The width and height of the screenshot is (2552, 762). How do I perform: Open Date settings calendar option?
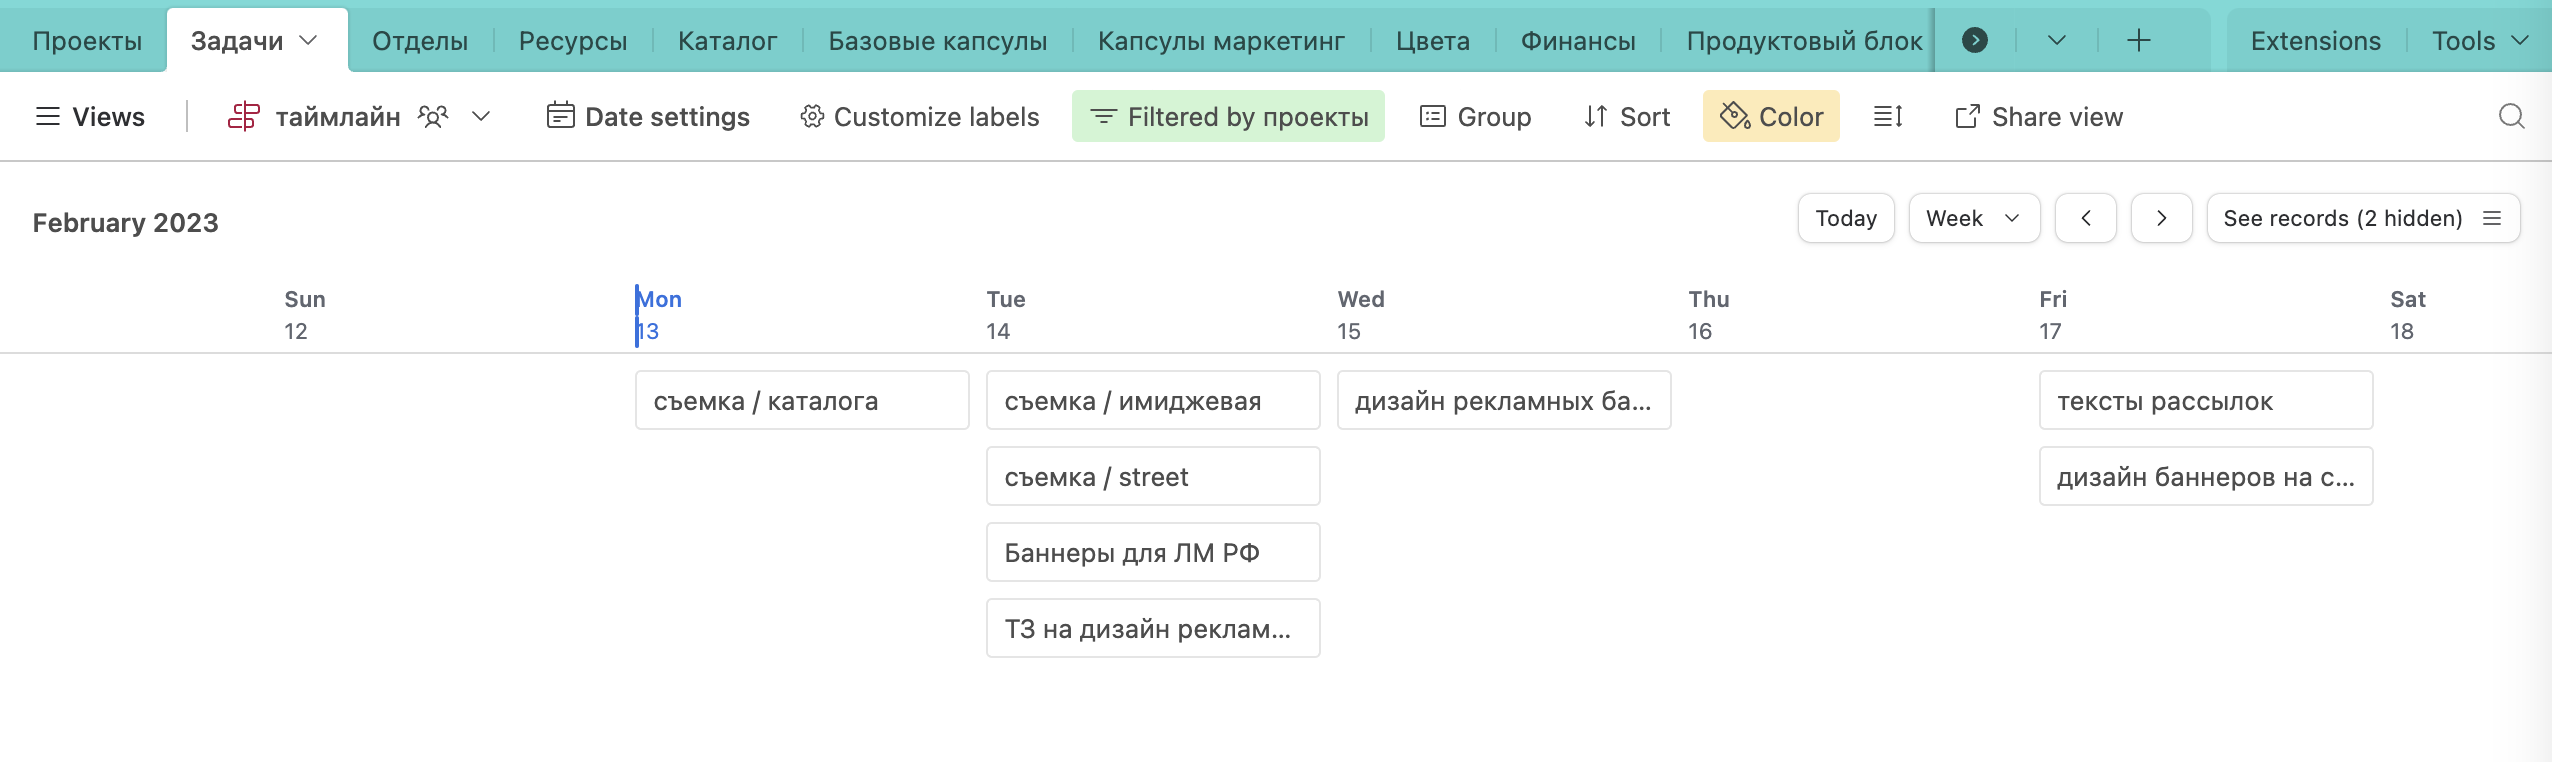click(648, 117)
